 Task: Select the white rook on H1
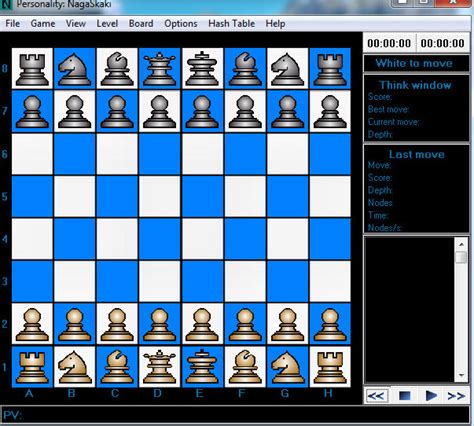(330, 367)
